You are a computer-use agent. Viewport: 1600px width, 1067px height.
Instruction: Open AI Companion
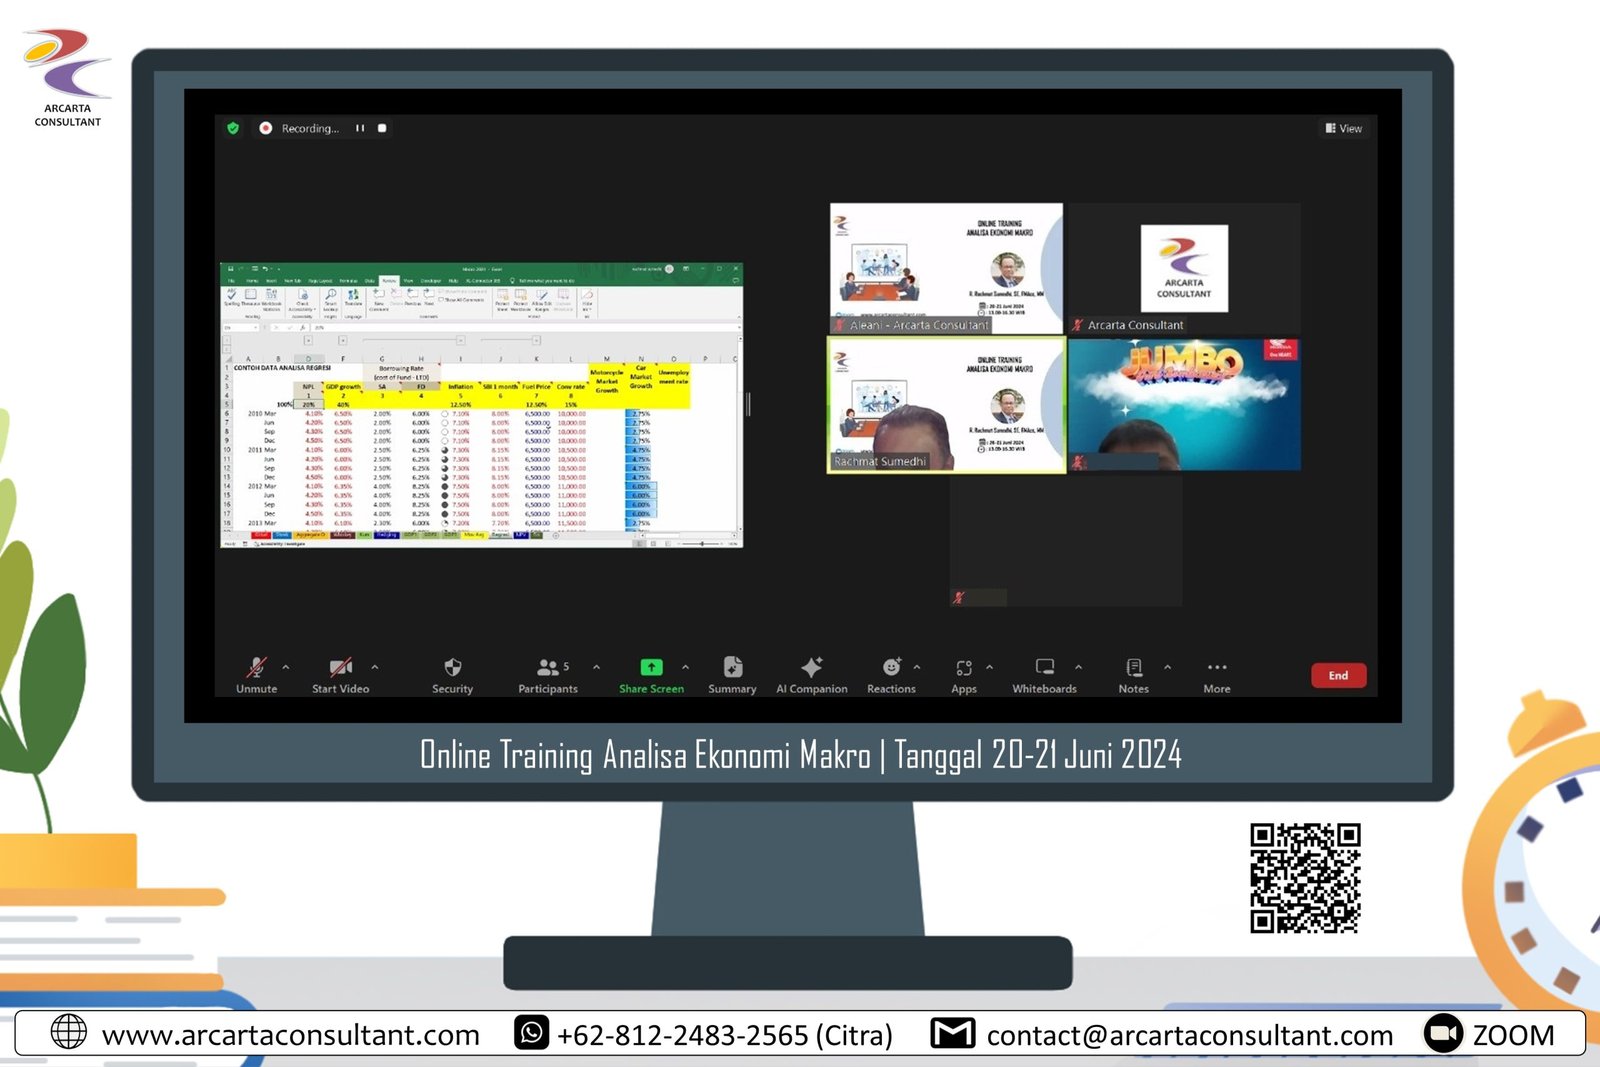[x=811, y=674]
